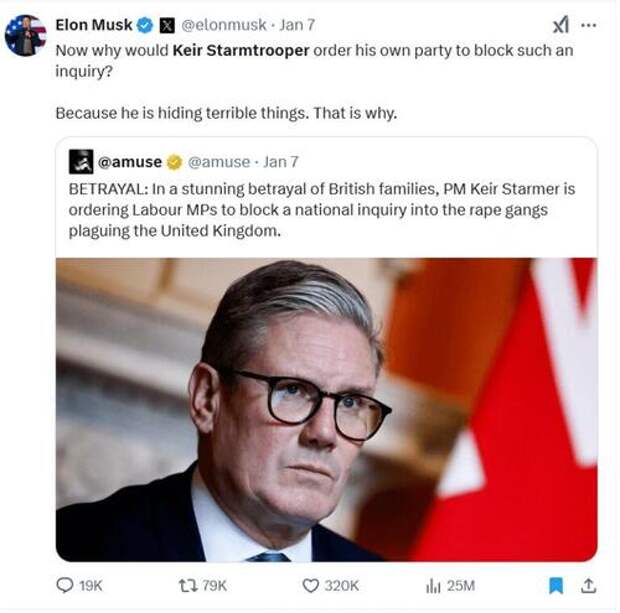This screenshot has height=613, width=620.
Task: Open the Grok xAI icon
Action: click(561, 25)
